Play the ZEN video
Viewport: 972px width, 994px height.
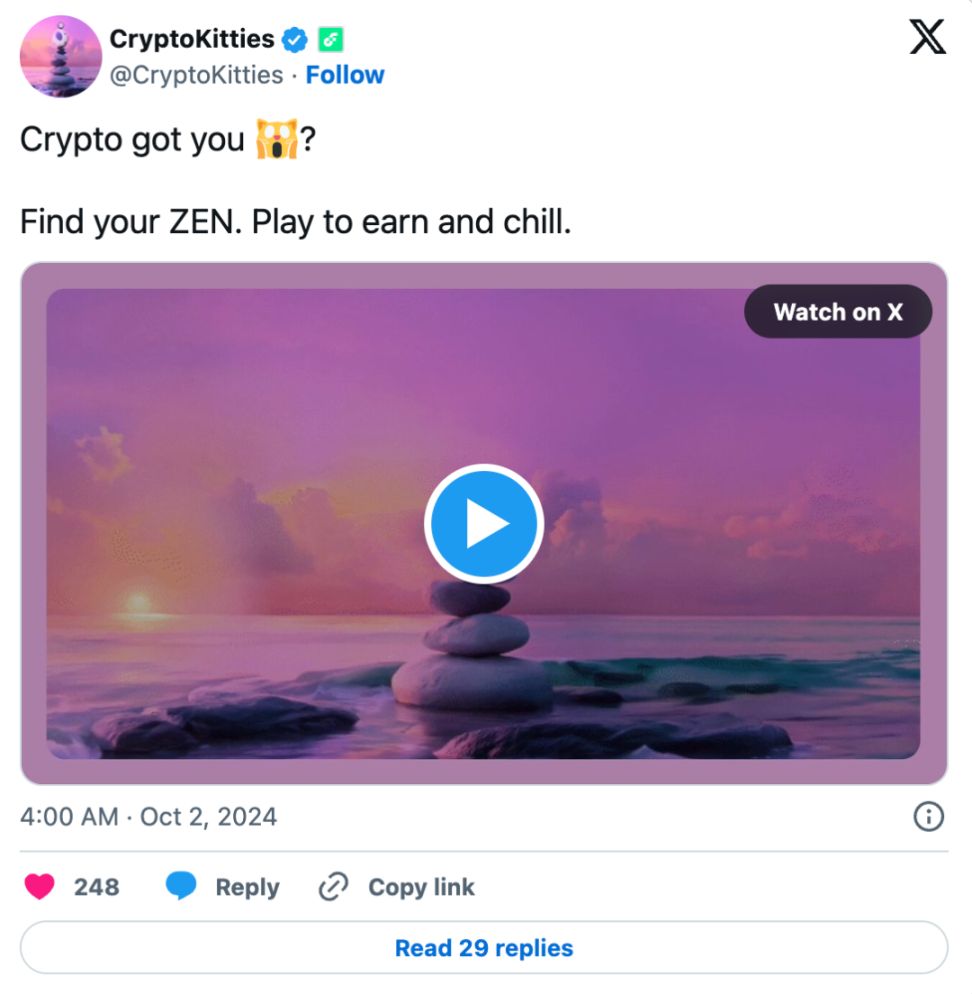point(483,523)
